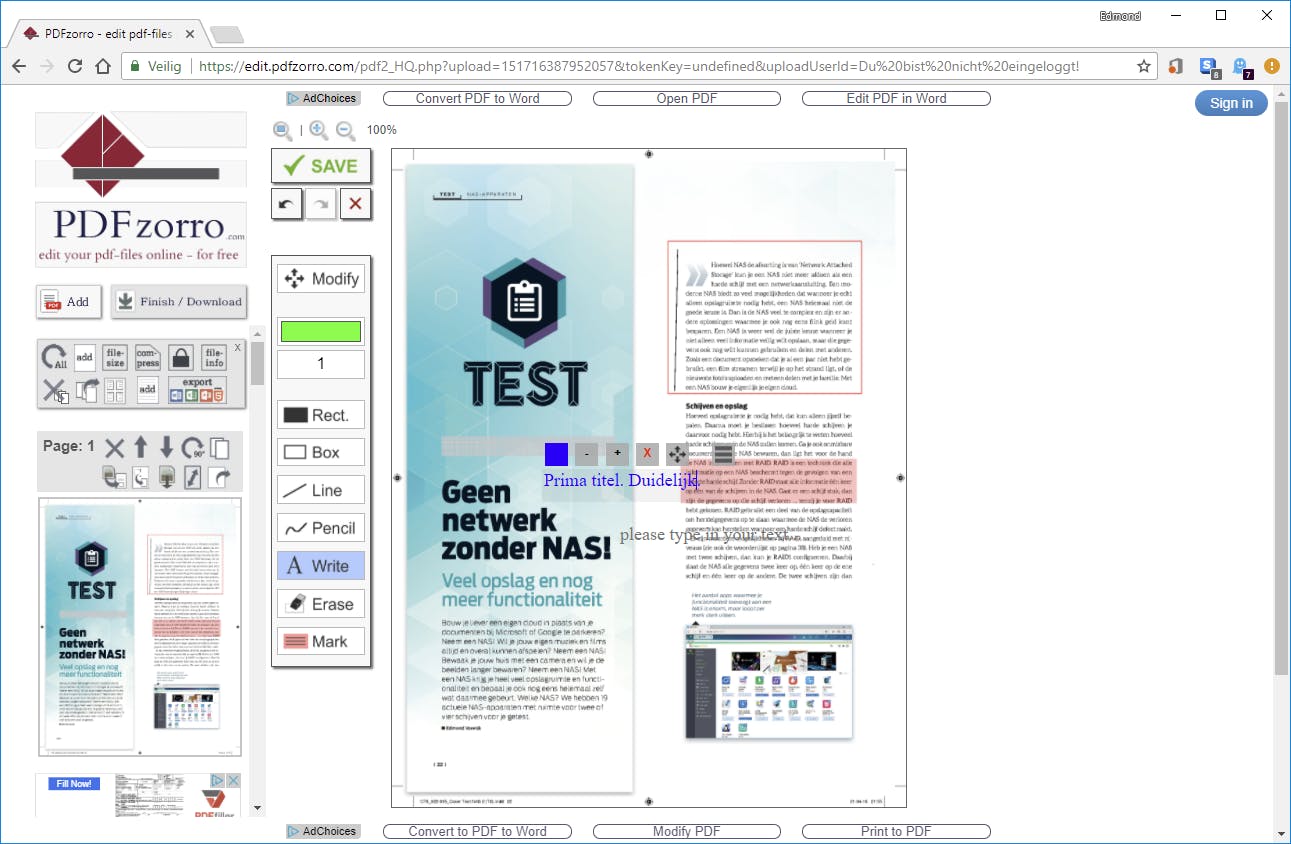
Task: Move Page 1 down with down arrow
Action: [x=167, y=448]
